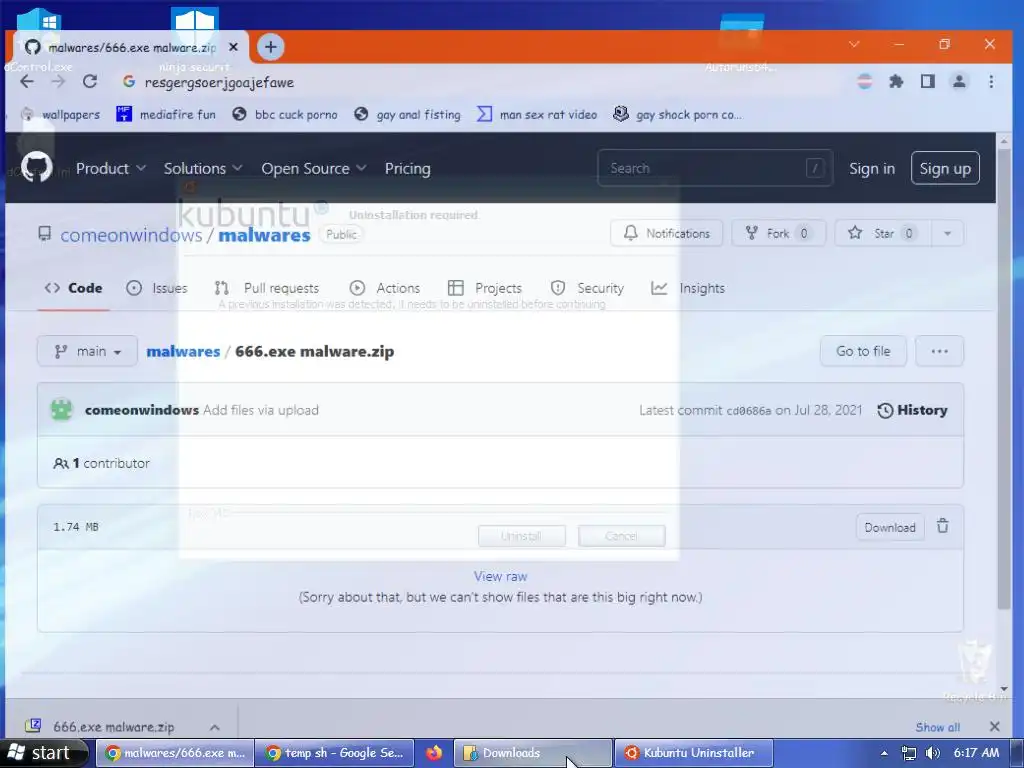The width and height of the screenshot is (1024, 768).
Task: Expand the download item chevron menu
Action: (x=214, y=727)
